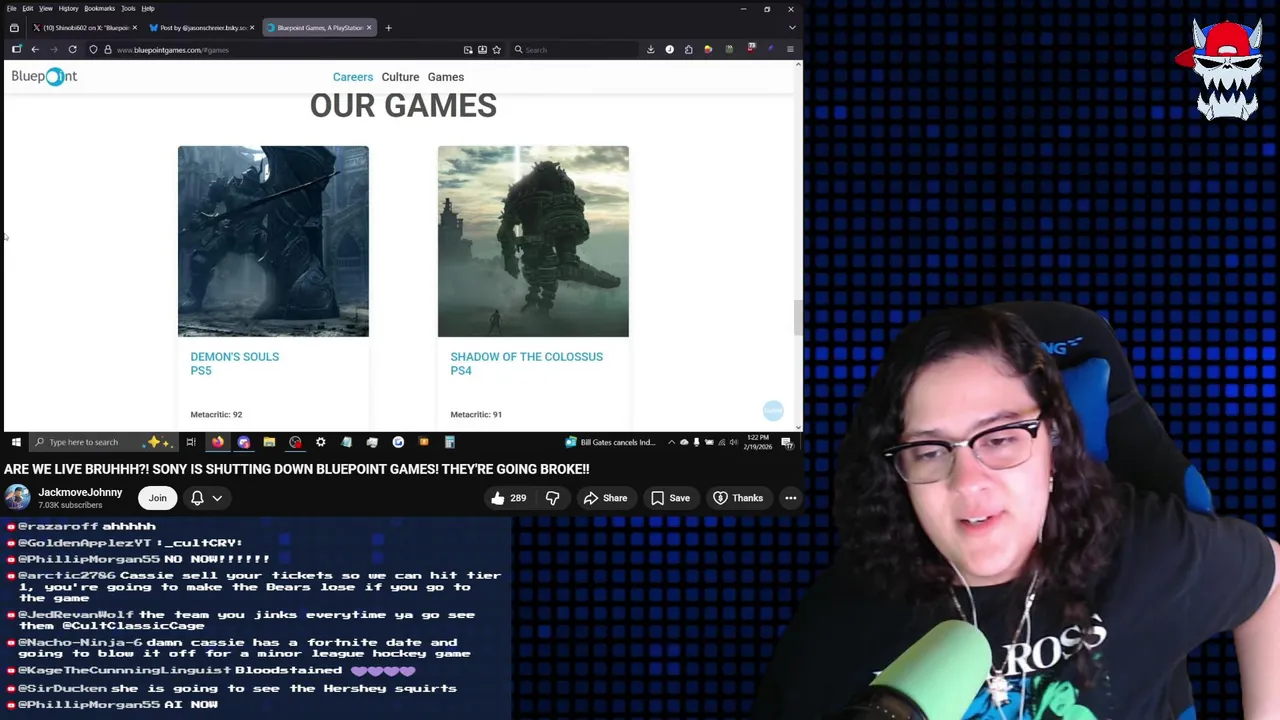Open the Firefox application hamburger menu

coord(790,49)
